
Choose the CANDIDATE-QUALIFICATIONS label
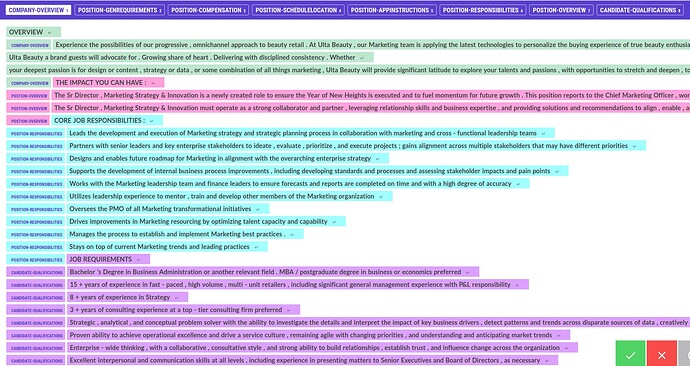click(640, 10)
